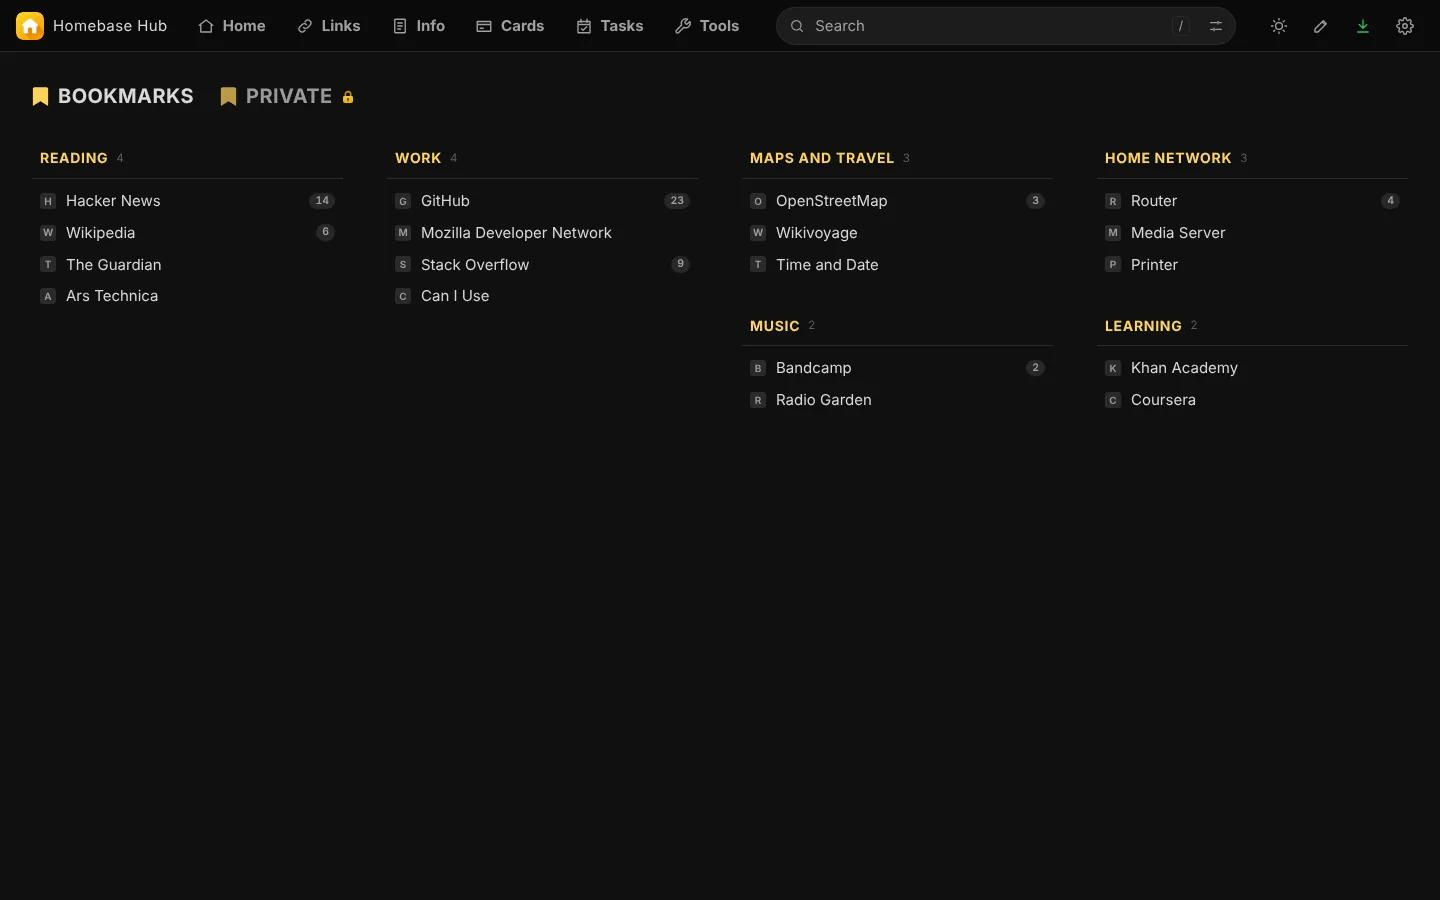The image size is (1440, 900).
Task: Click the Homebase Hub house logo
Action: click(x=30, y=26)
